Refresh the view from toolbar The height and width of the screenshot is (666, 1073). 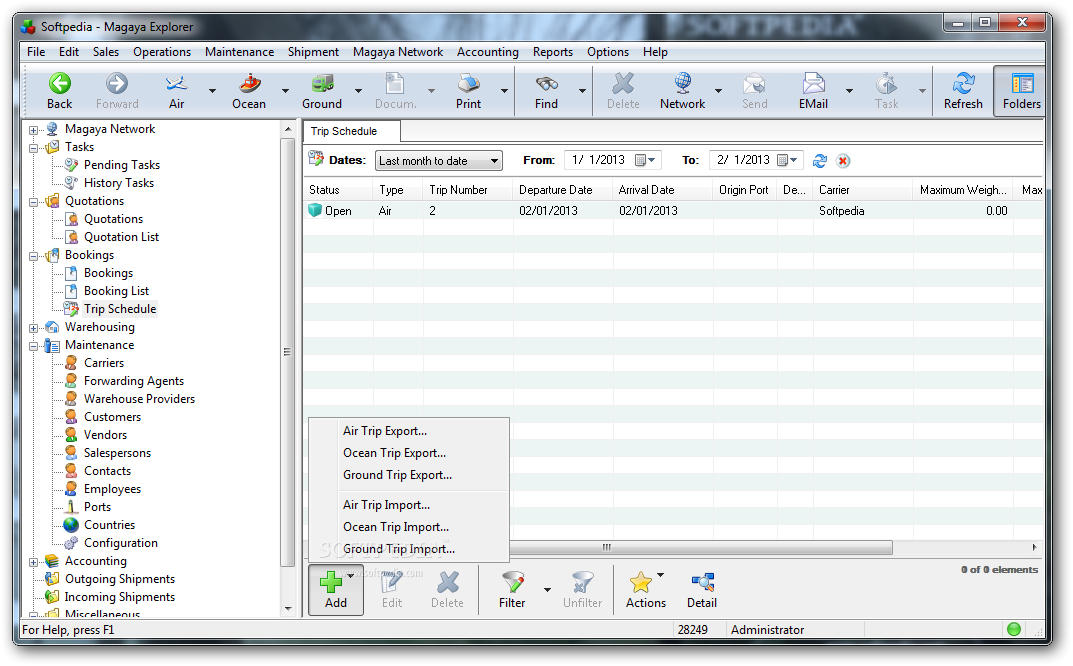click(963, 91)
